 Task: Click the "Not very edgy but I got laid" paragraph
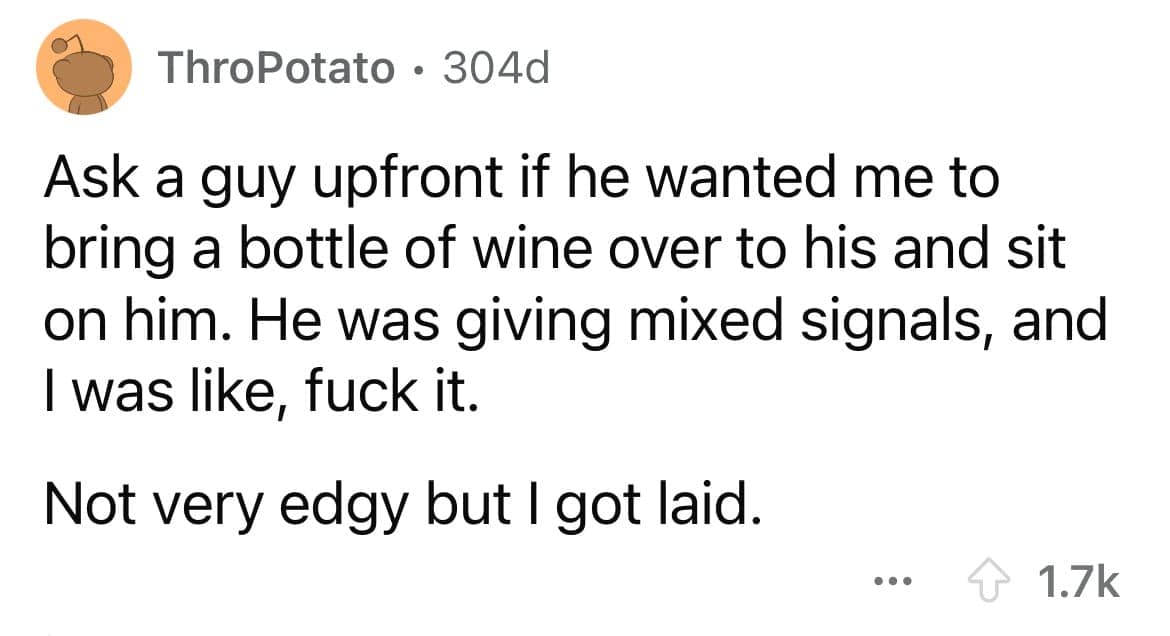click(x=400, y=507)
